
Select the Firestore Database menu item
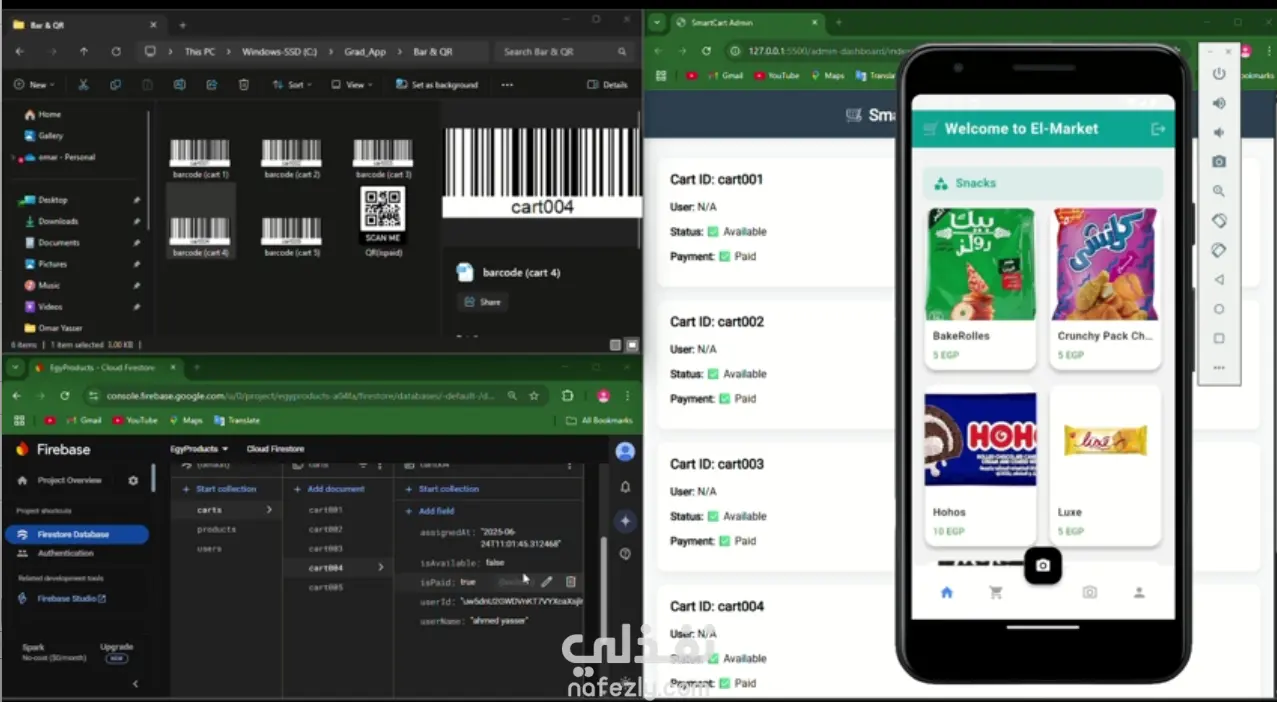[x=76, y=534]
